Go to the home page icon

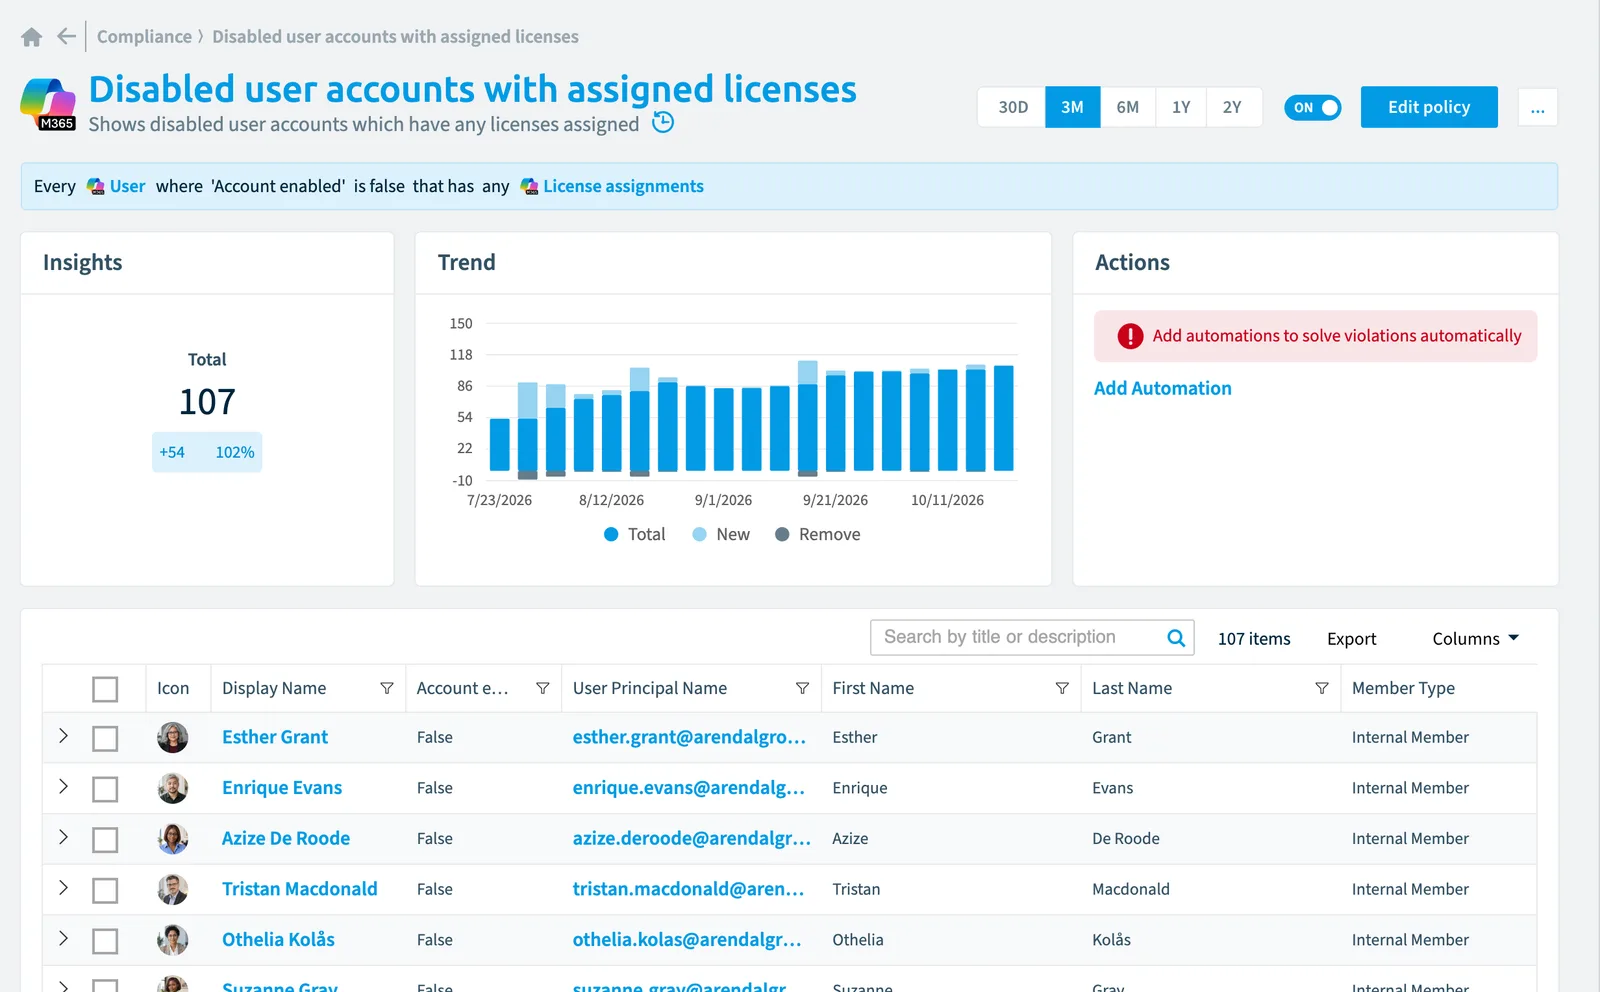pyautogui.click(x=31, y=37)
